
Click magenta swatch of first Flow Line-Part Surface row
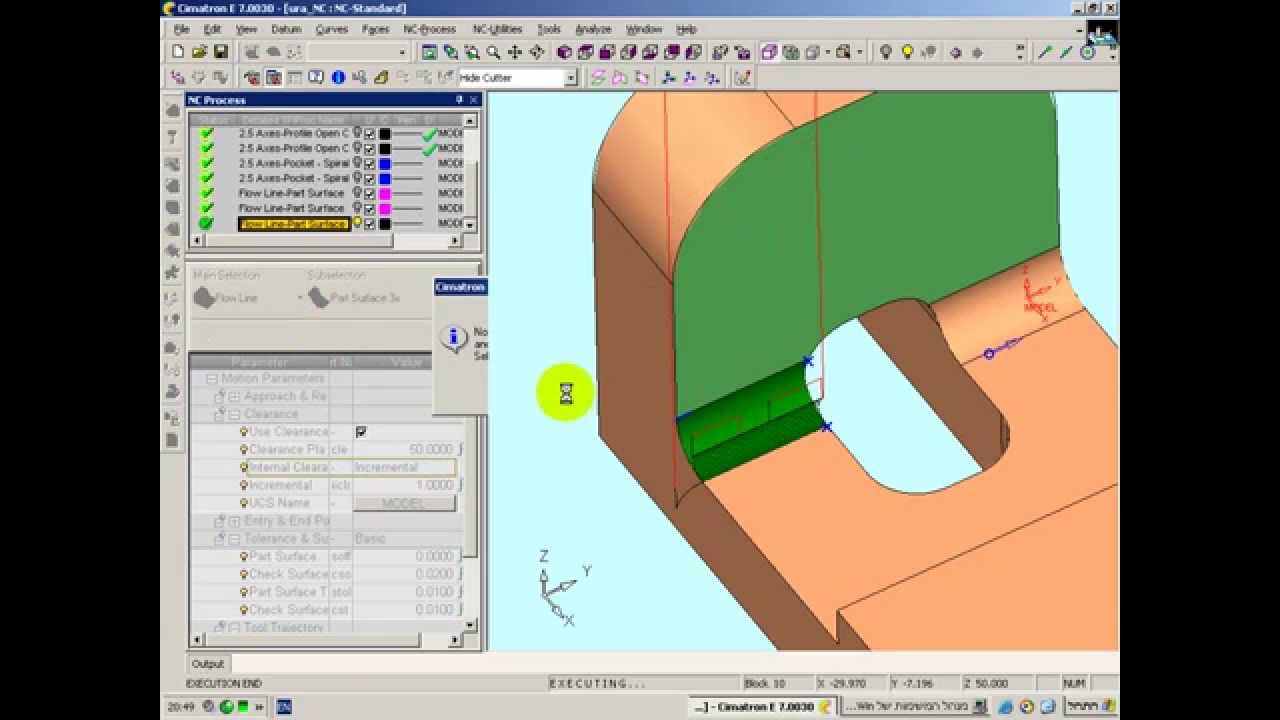point(384,193)
